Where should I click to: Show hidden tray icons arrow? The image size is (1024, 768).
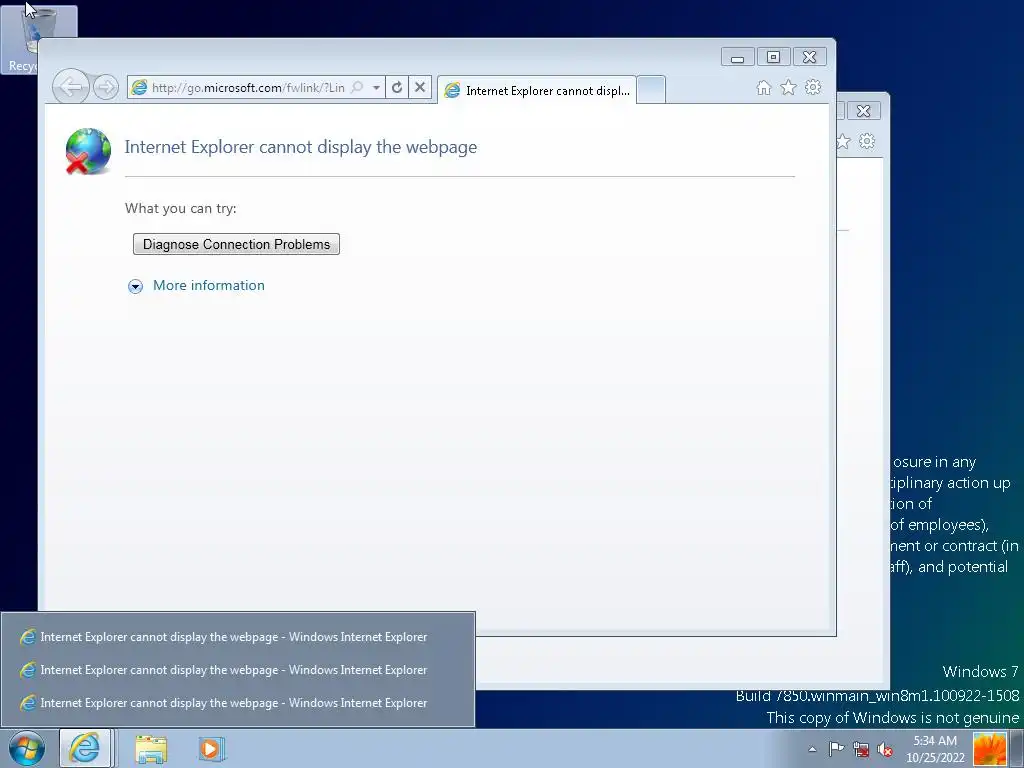812,749
